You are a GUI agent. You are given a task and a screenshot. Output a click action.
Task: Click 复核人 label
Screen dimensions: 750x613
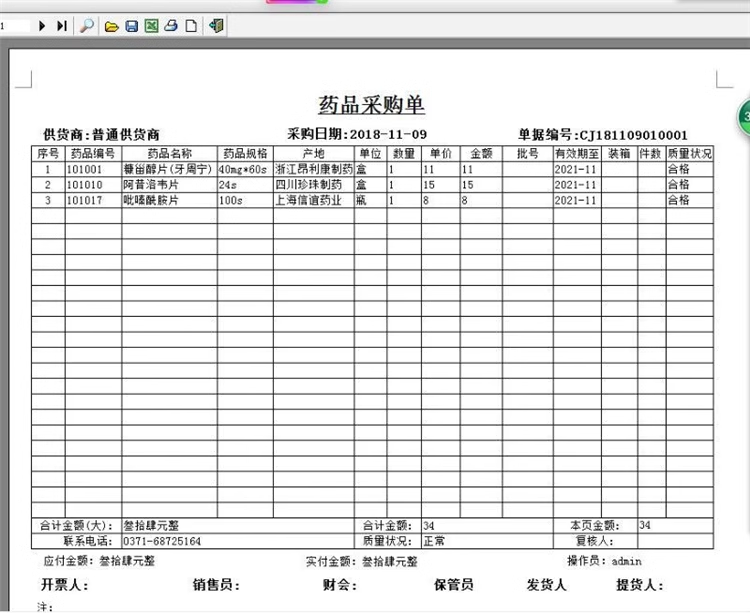(594, 541)
